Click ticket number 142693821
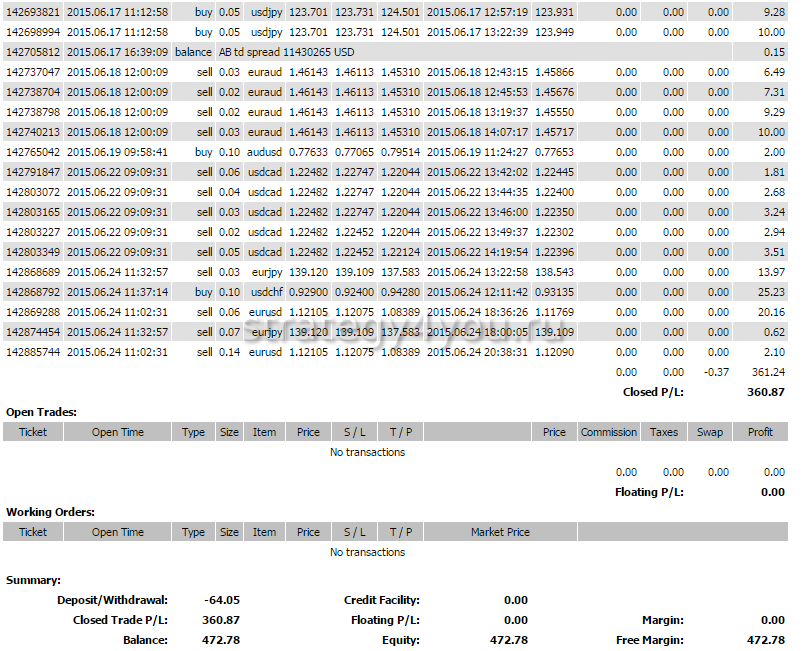This screenshot has height=651, width=803. tap(33, 12)
